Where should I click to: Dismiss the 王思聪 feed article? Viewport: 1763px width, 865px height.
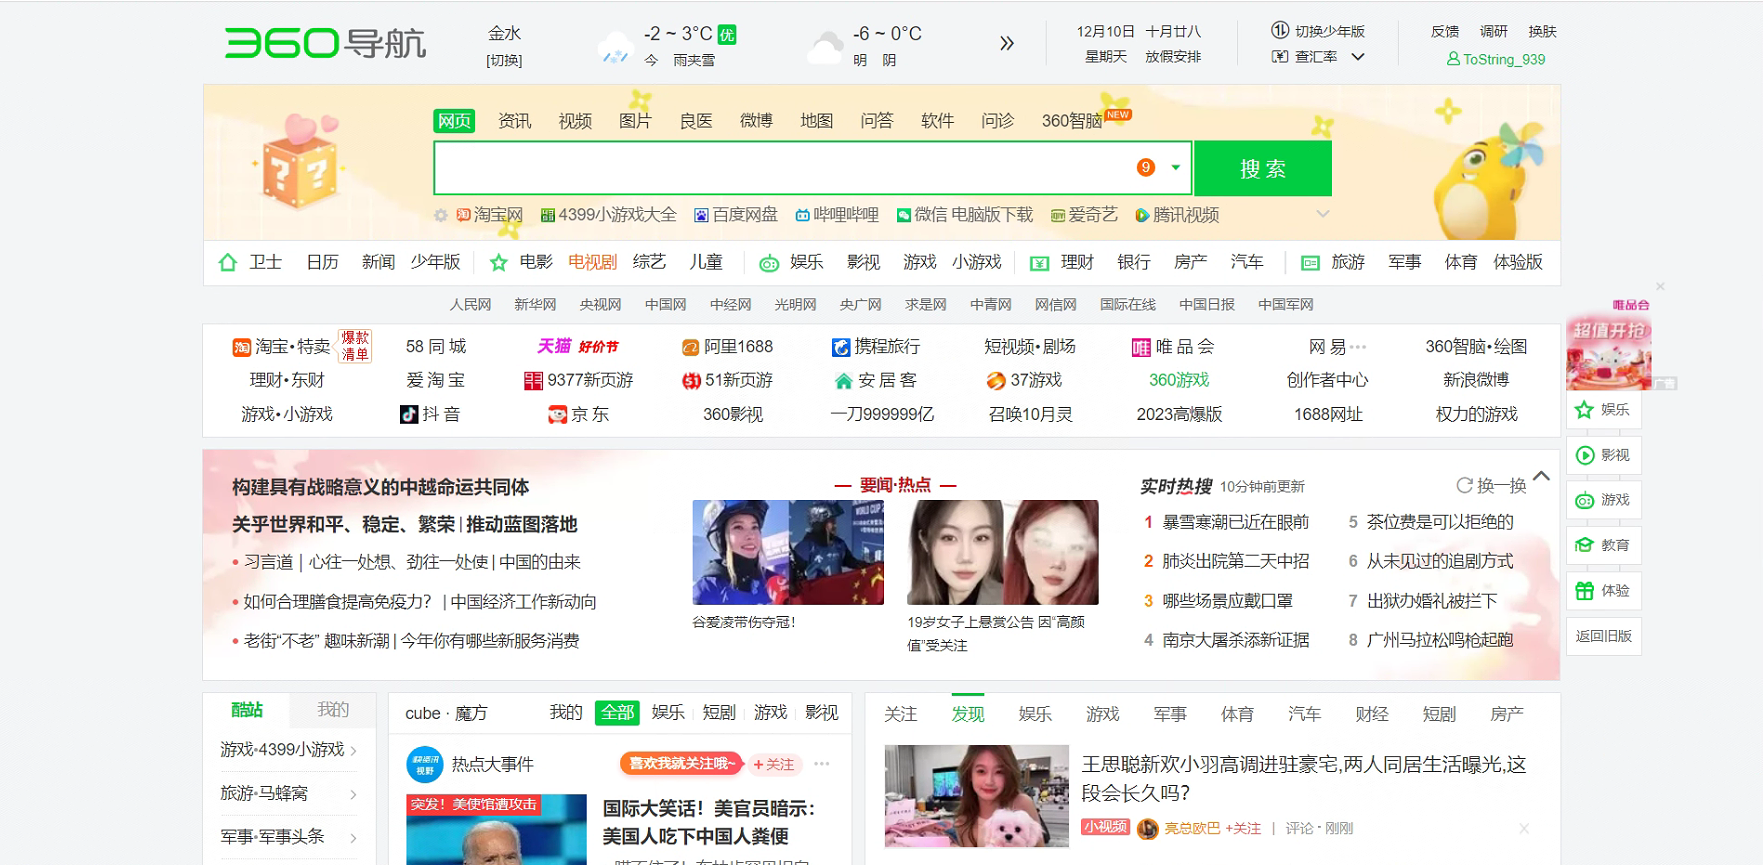(1524, 828)
